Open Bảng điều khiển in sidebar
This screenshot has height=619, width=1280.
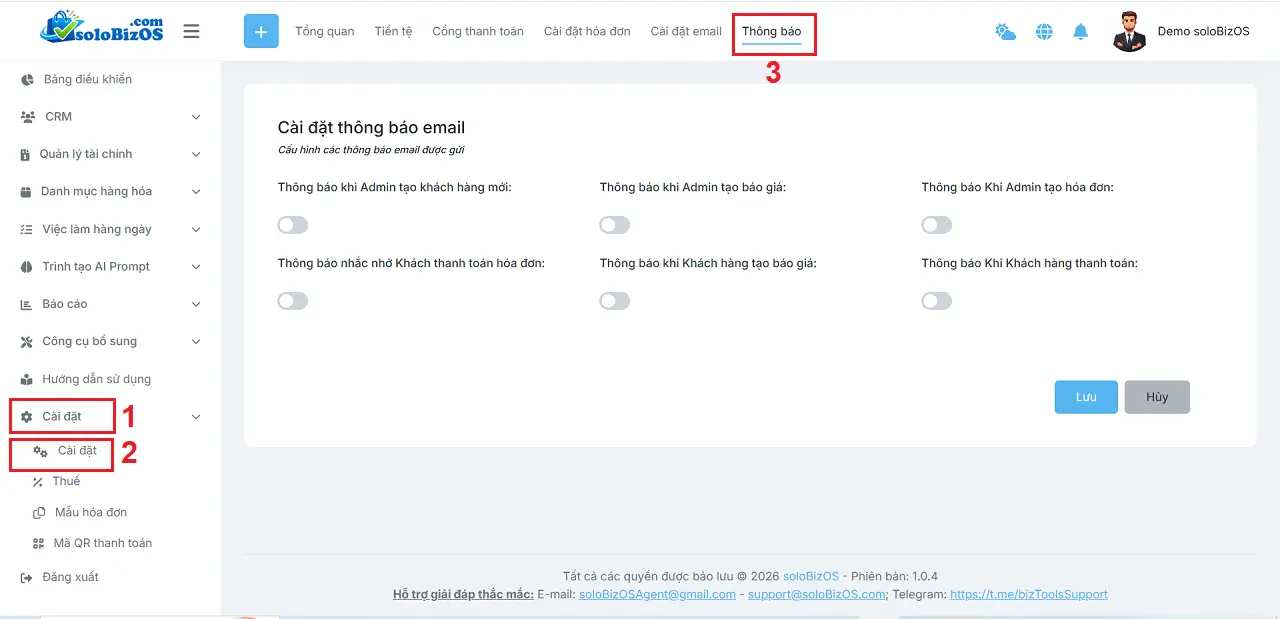tap(88, 79)
